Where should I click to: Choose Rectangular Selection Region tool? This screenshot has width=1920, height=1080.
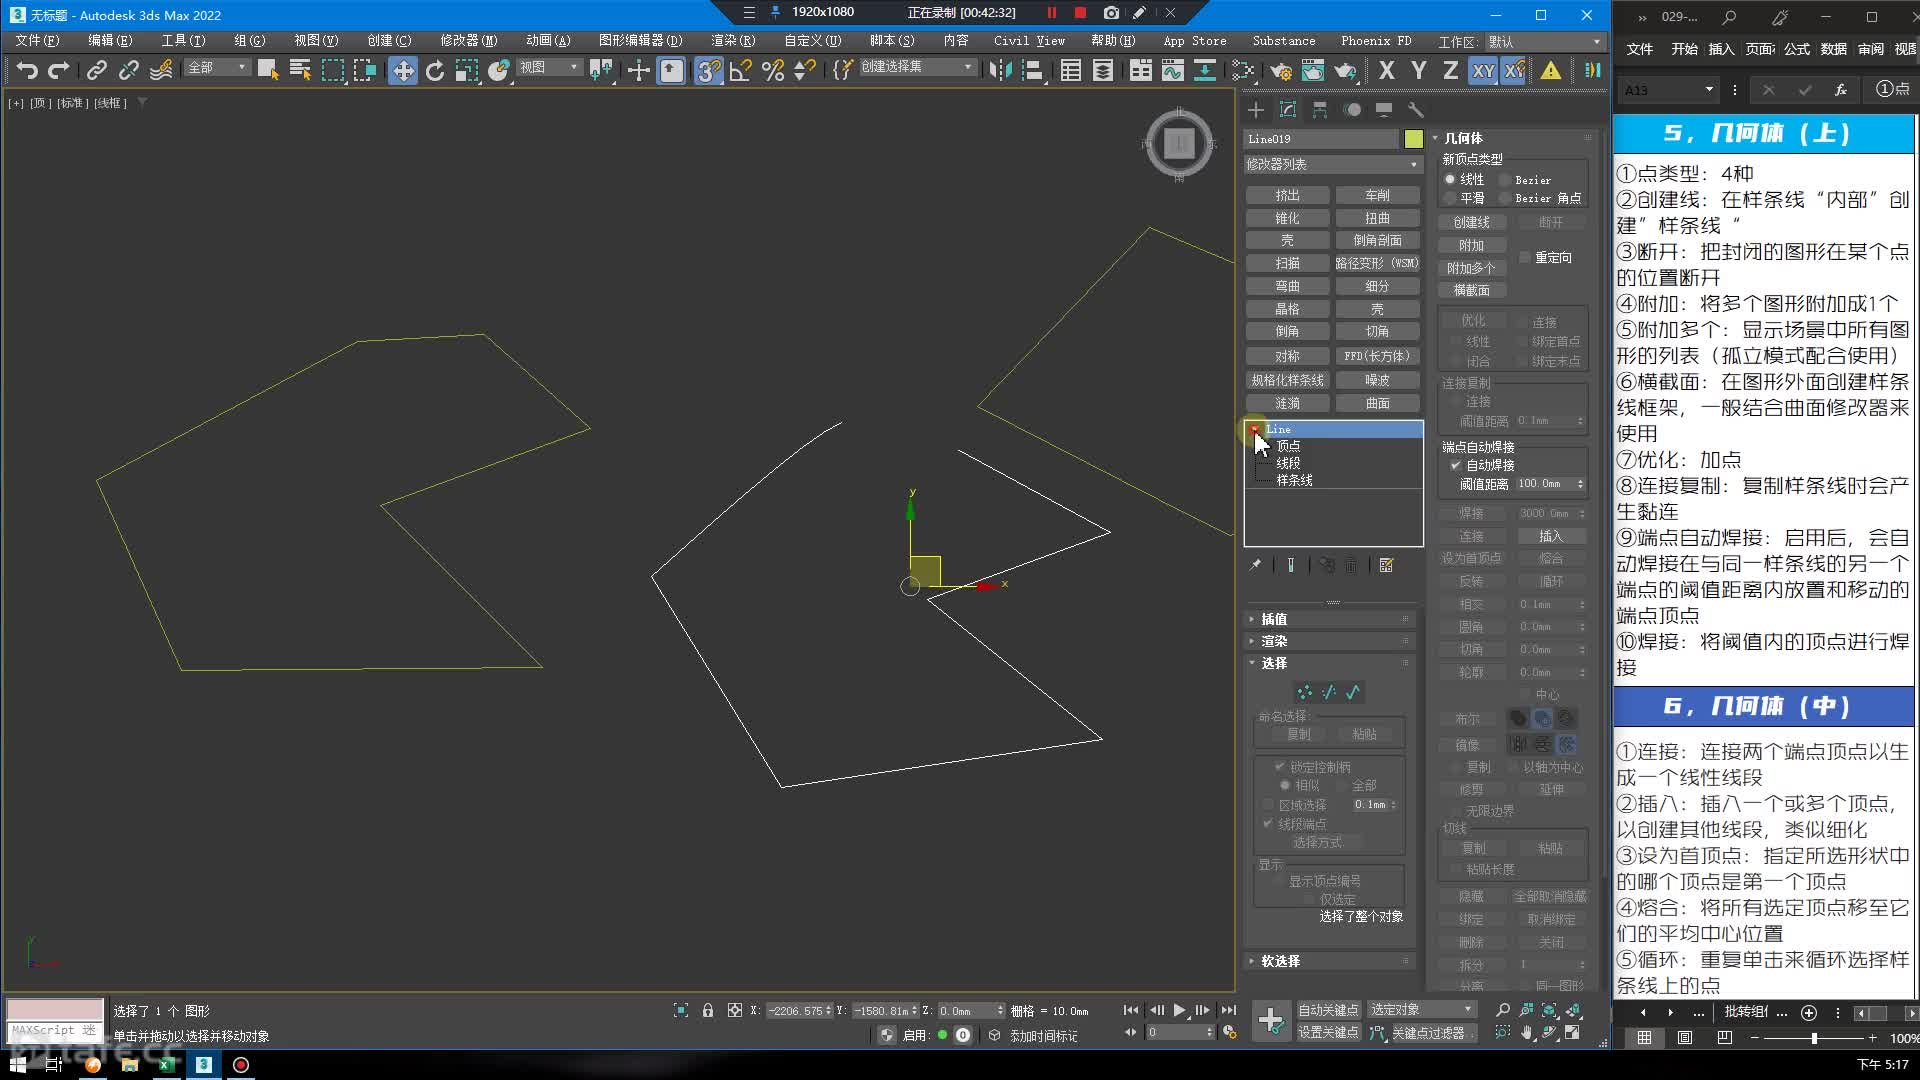click(332, 70)
